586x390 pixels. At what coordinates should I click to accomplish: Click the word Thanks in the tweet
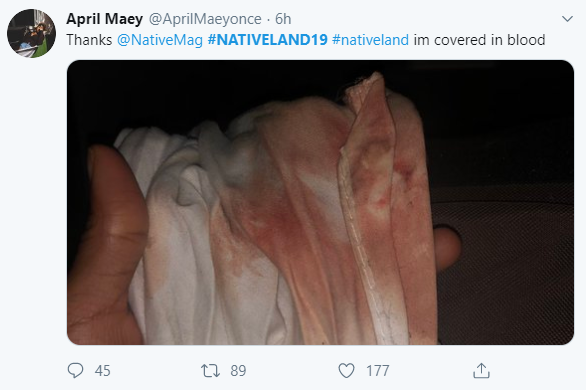(x=89, y=40)
